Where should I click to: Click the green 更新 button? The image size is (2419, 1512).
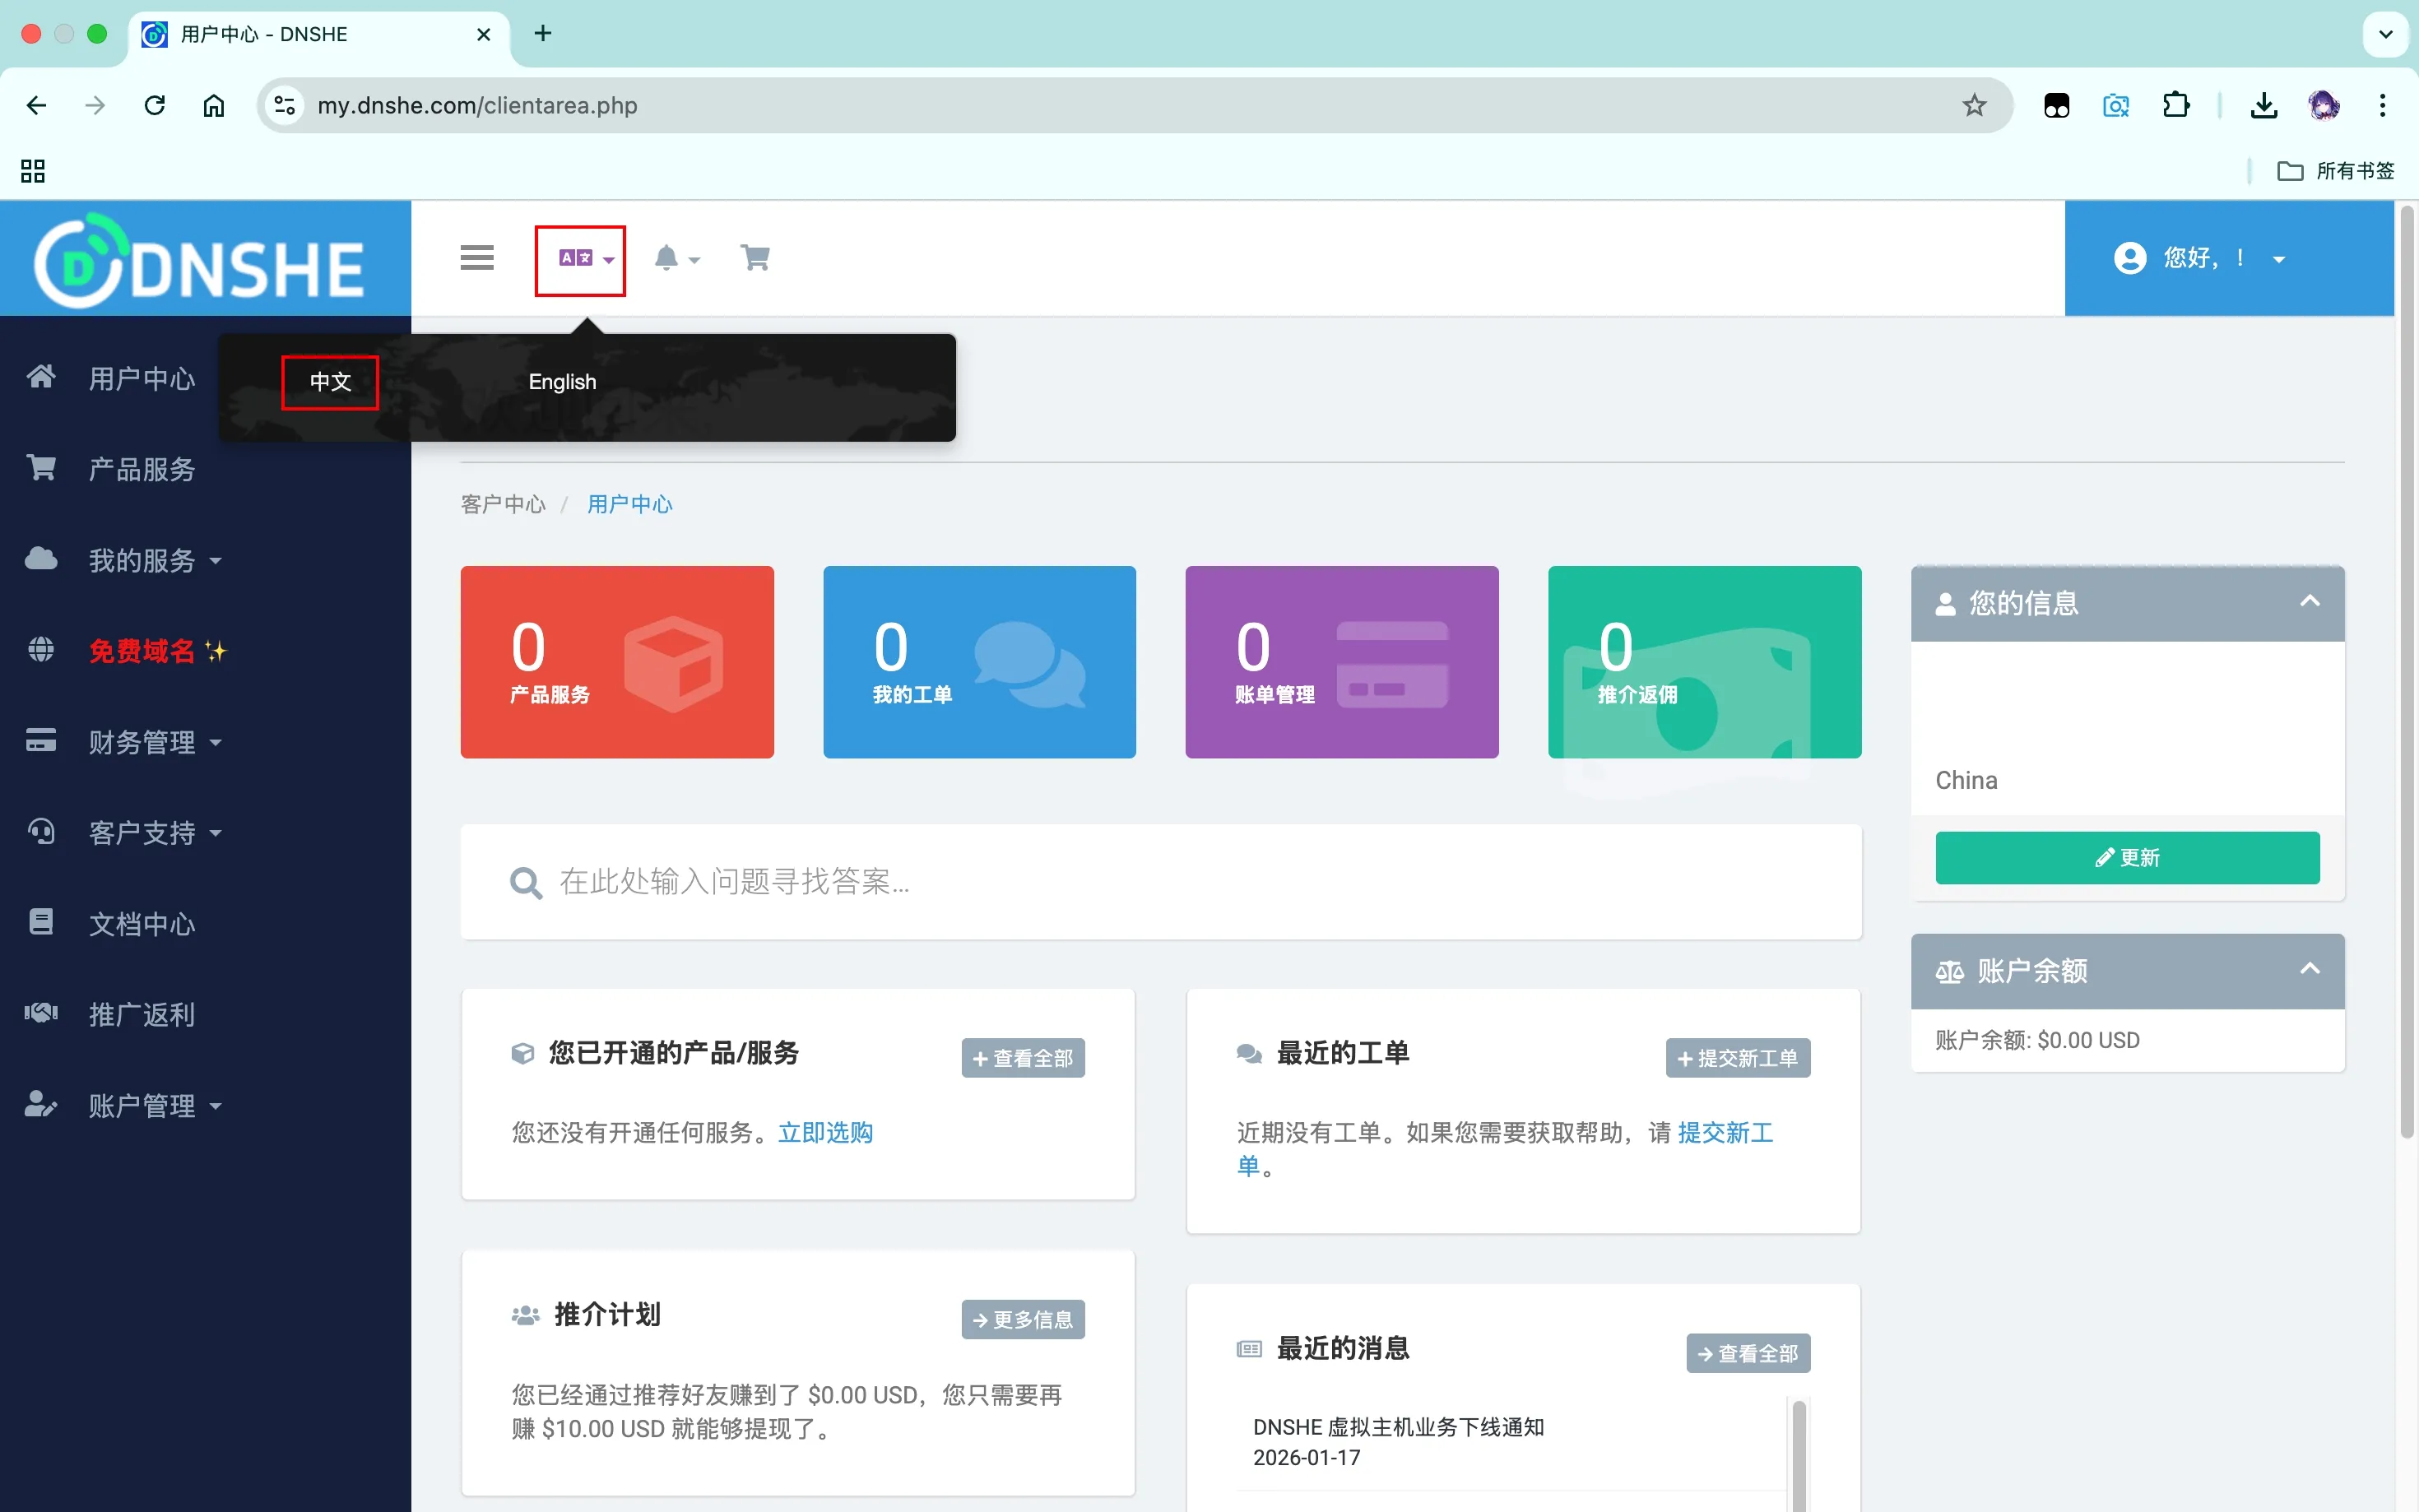[2126, 857]
